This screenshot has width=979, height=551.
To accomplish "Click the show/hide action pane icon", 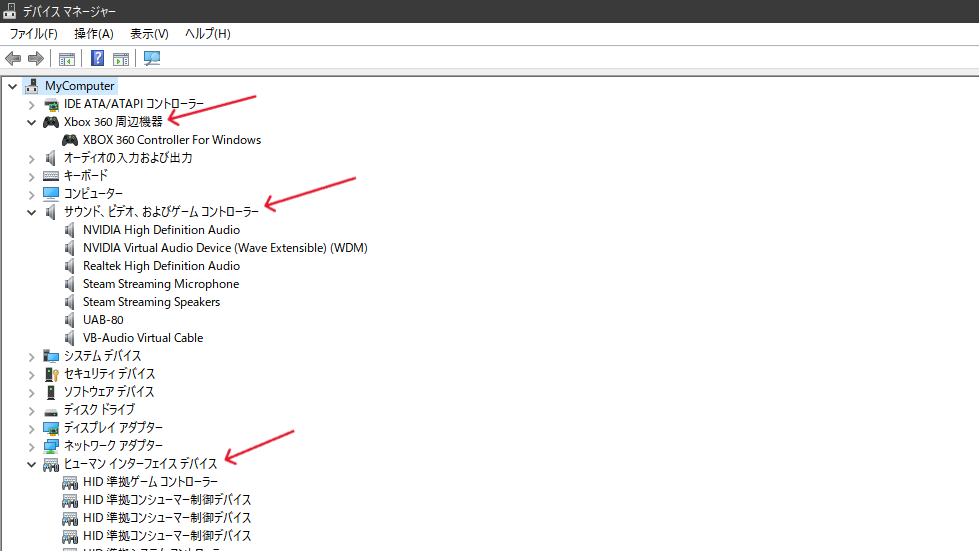I will click(121, 59).
